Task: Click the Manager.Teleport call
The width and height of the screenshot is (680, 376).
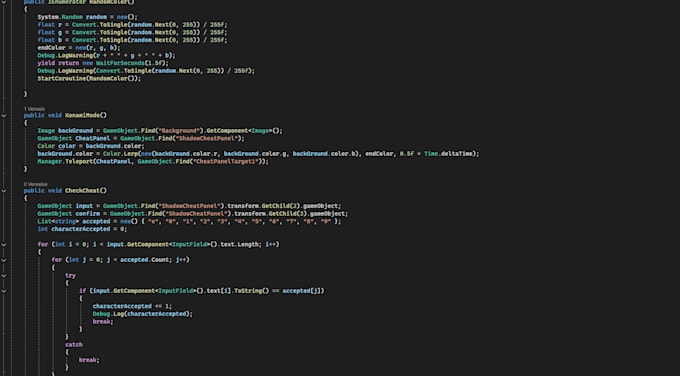Action: [x=153, y=161]
